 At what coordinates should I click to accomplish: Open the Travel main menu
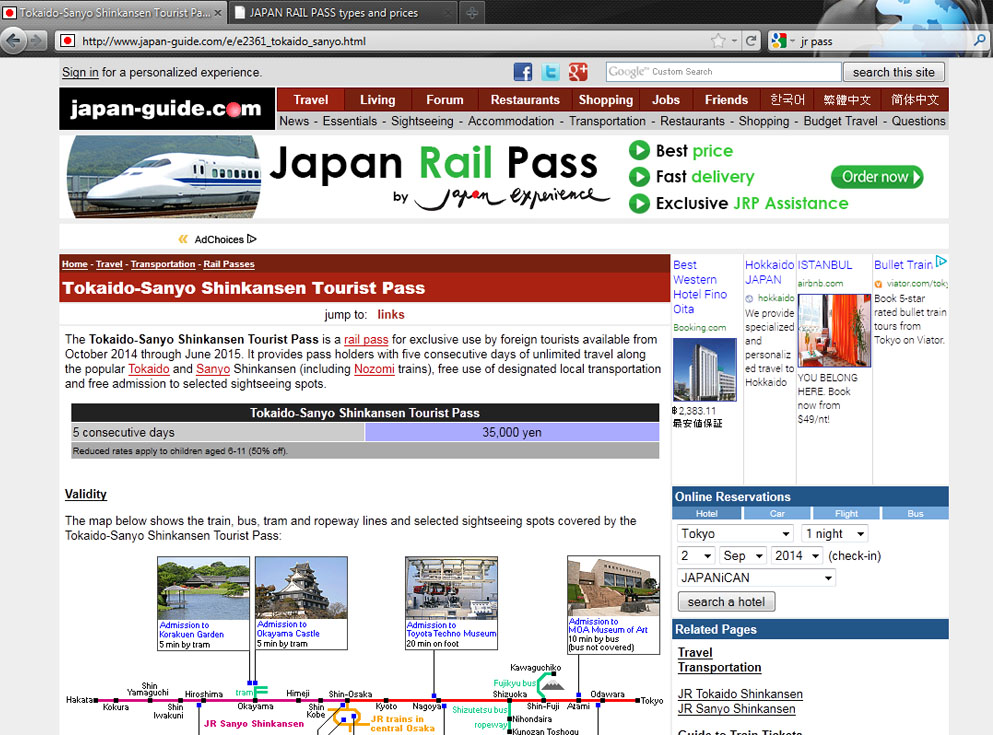tap(310, 99)
